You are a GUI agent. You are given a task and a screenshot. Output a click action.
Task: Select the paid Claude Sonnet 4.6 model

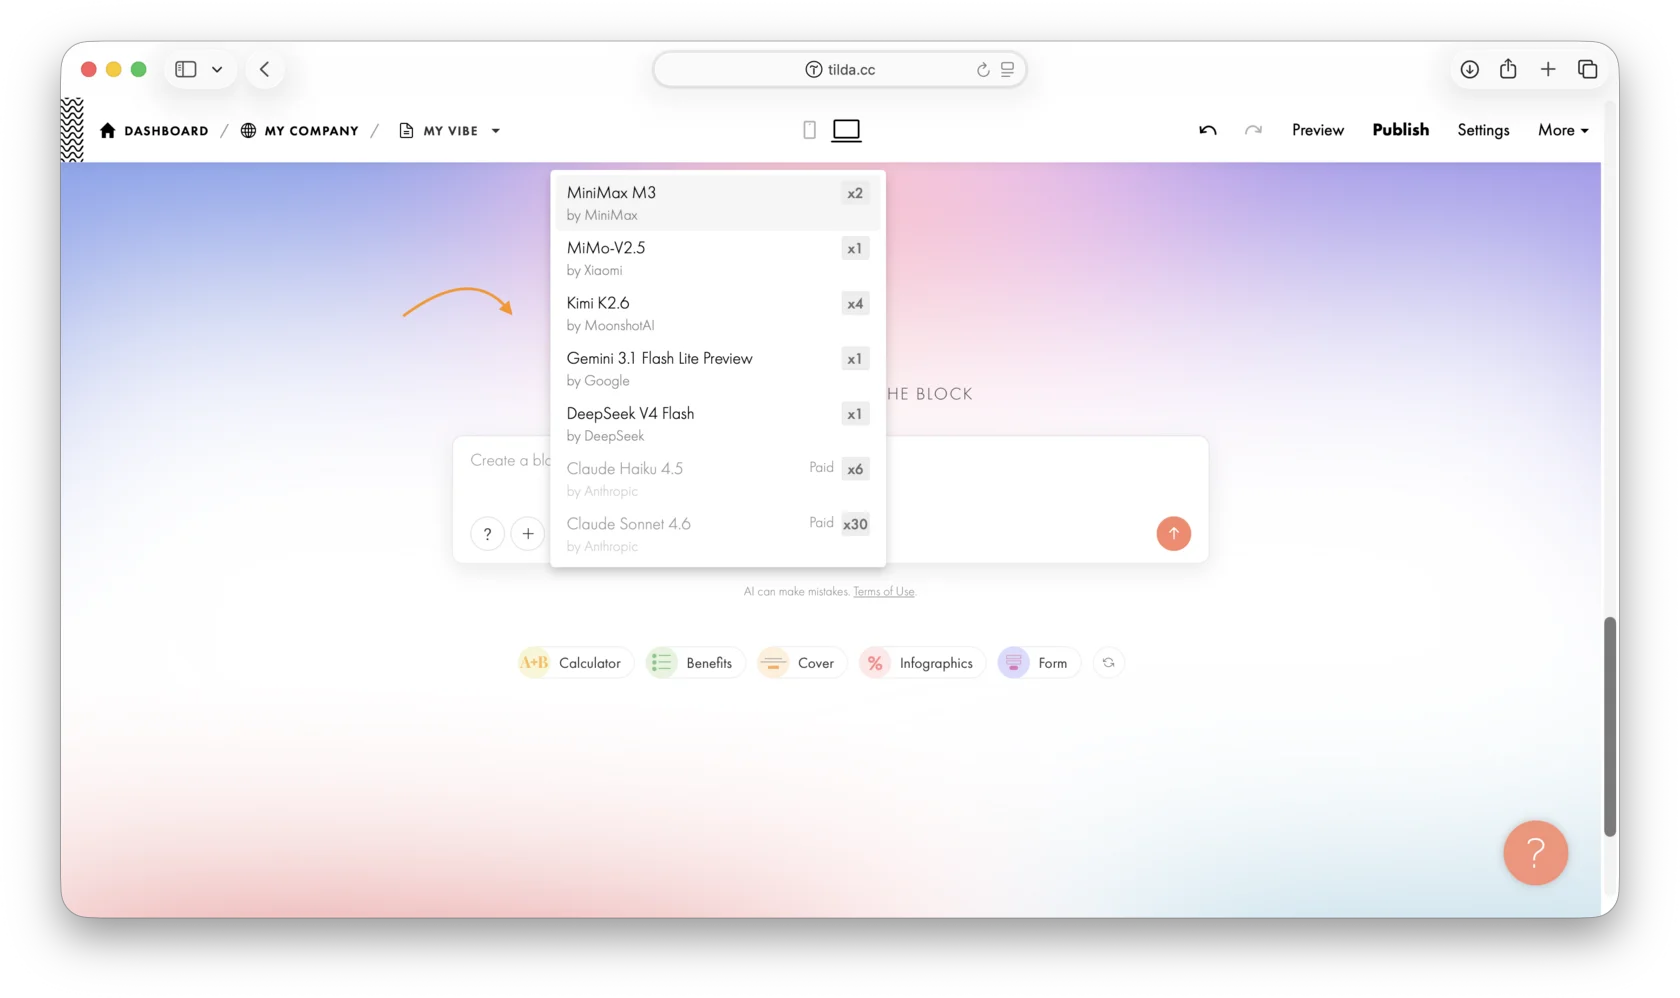tap(718, 533)
